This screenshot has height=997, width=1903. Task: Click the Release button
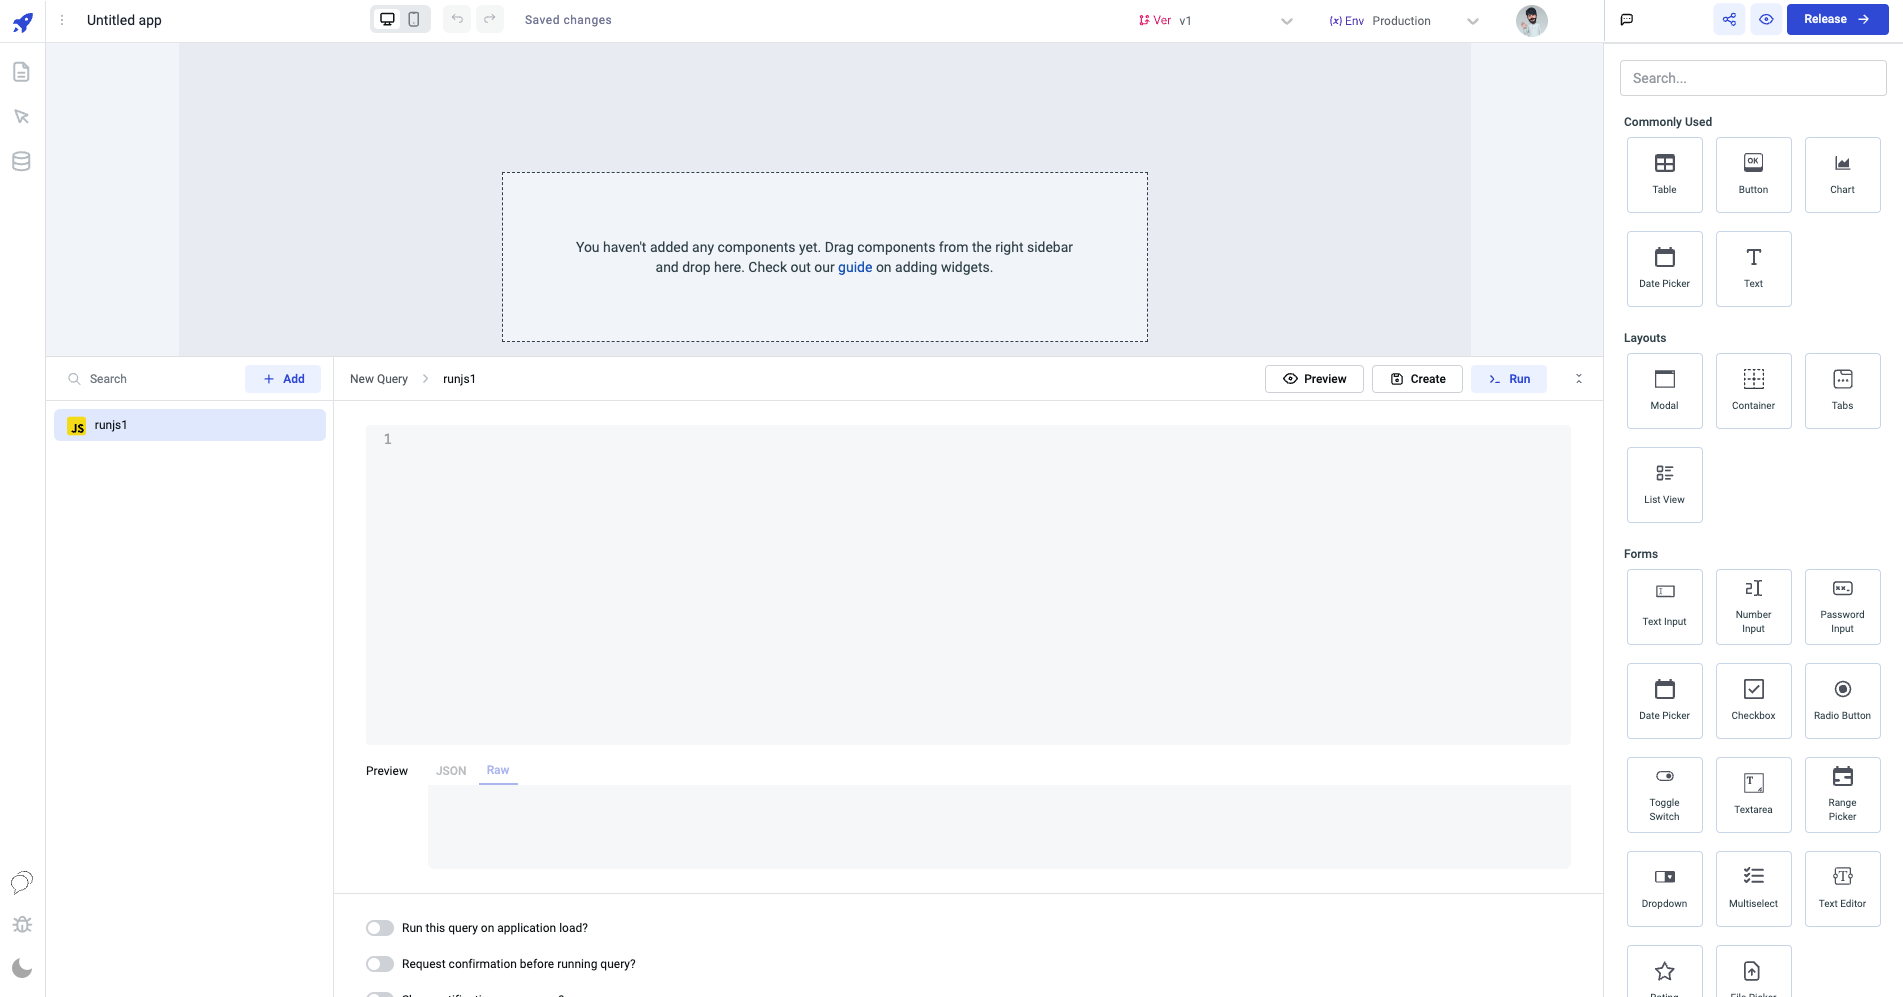click(1836, 19)
